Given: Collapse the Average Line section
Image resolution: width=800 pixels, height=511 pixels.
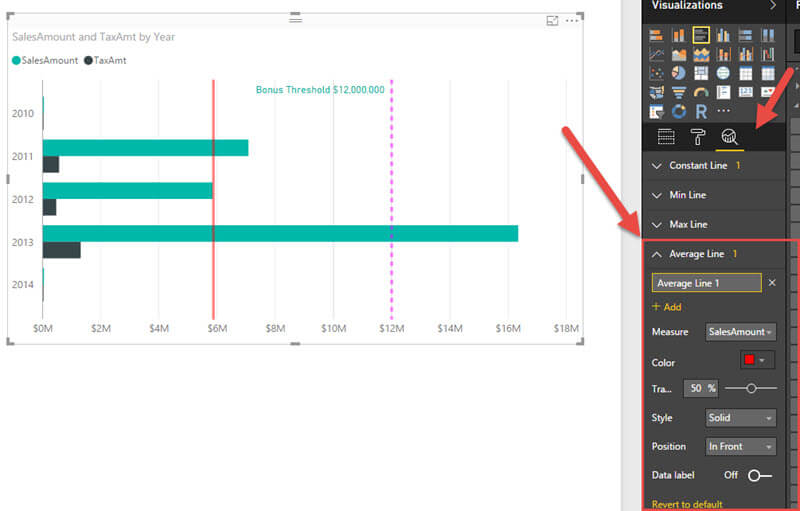Looking at the screenshot, I should pyautogui.click(x=713, y=254).
